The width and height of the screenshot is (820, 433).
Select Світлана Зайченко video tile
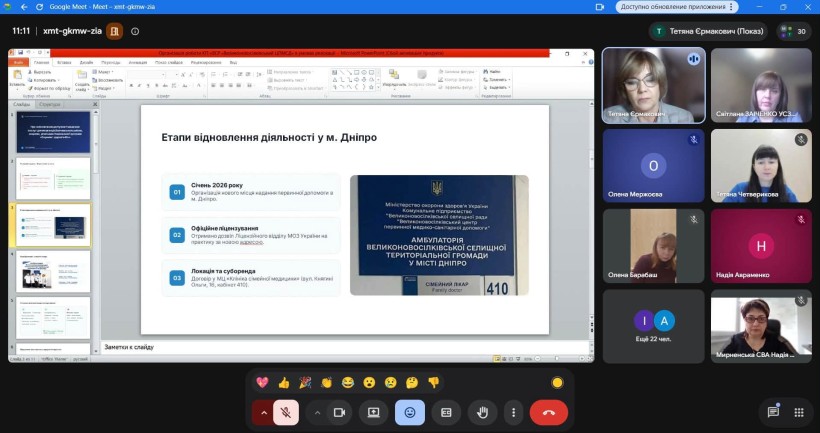(761, 85)
